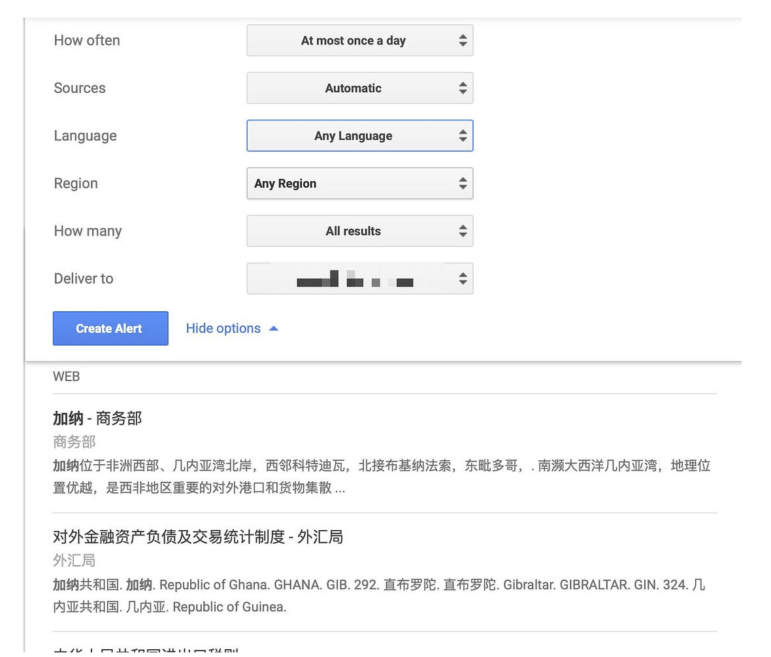771x657 pixels.
Task: Open the Any Language dropdown
Action: [x=359, y=136]
